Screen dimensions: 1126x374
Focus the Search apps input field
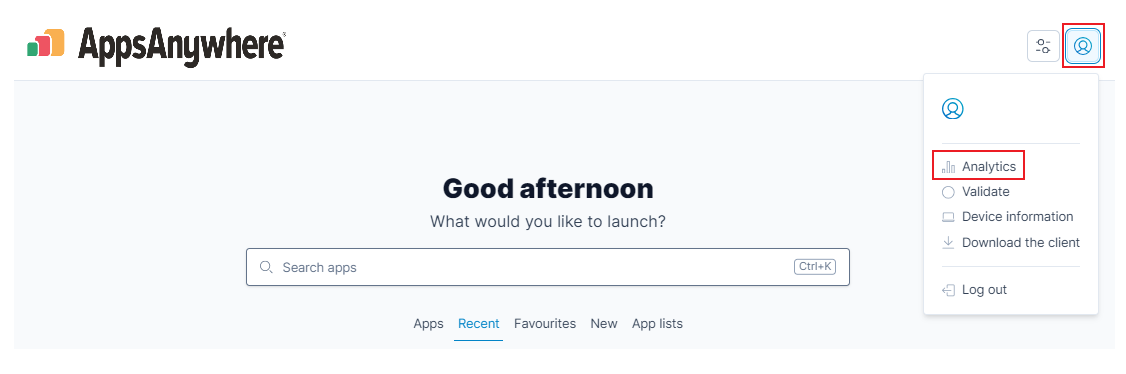coord(548,267)
